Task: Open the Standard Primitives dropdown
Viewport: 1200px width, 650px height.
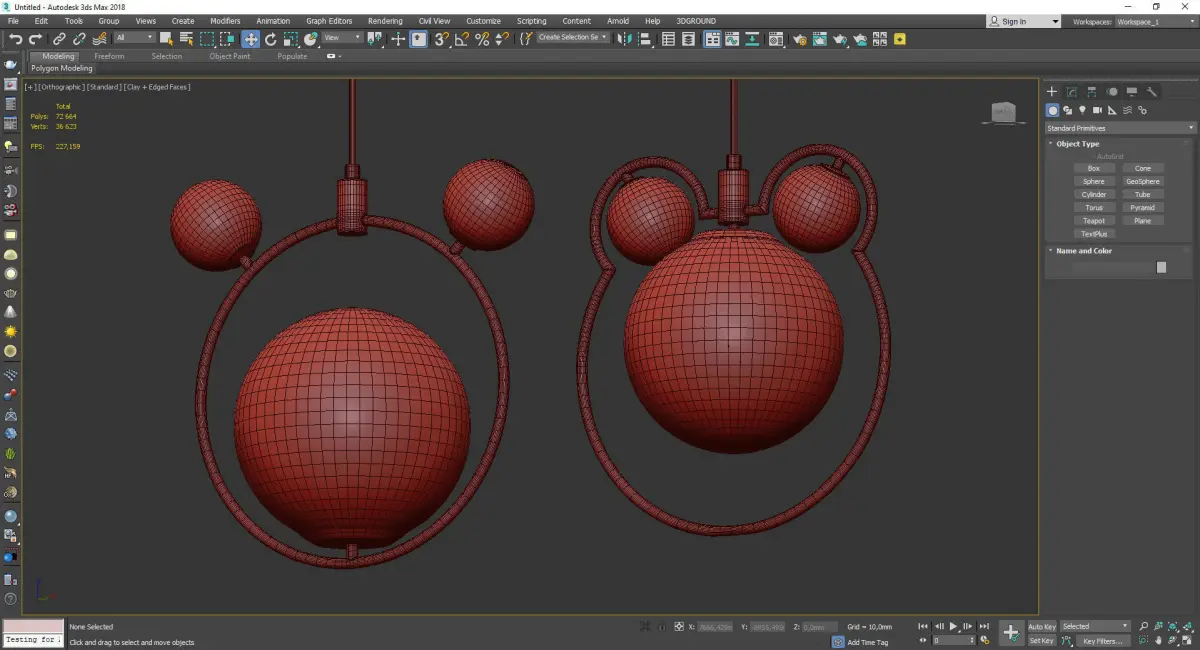Action: [1119, 128]
